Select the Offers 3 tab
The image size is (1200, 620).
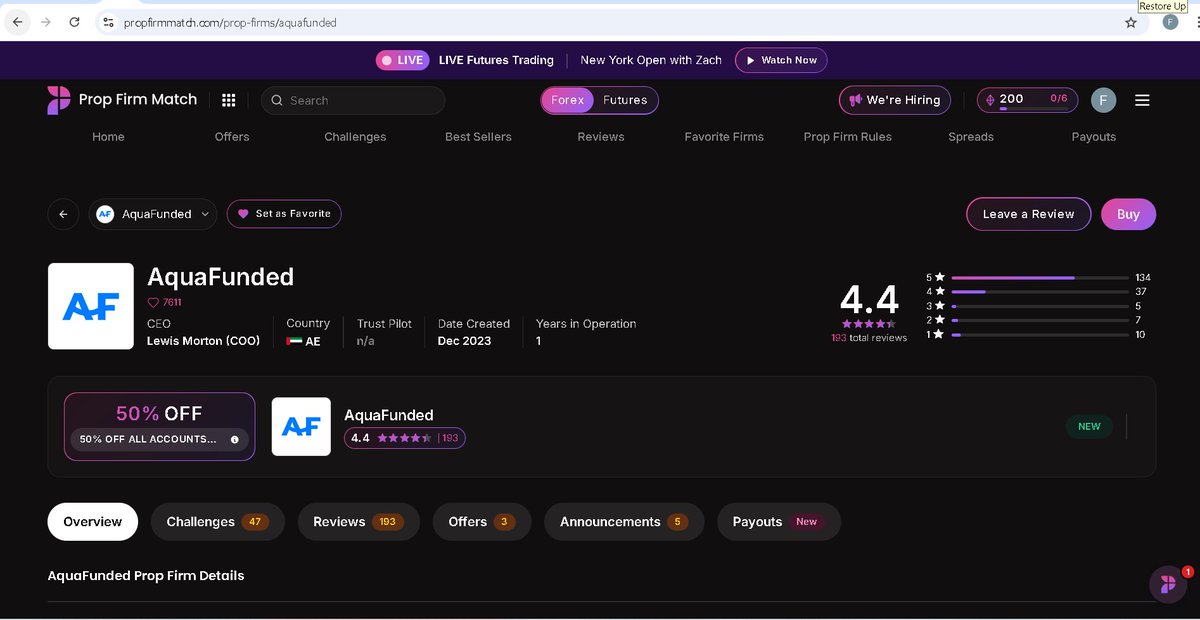coord(482,522)
